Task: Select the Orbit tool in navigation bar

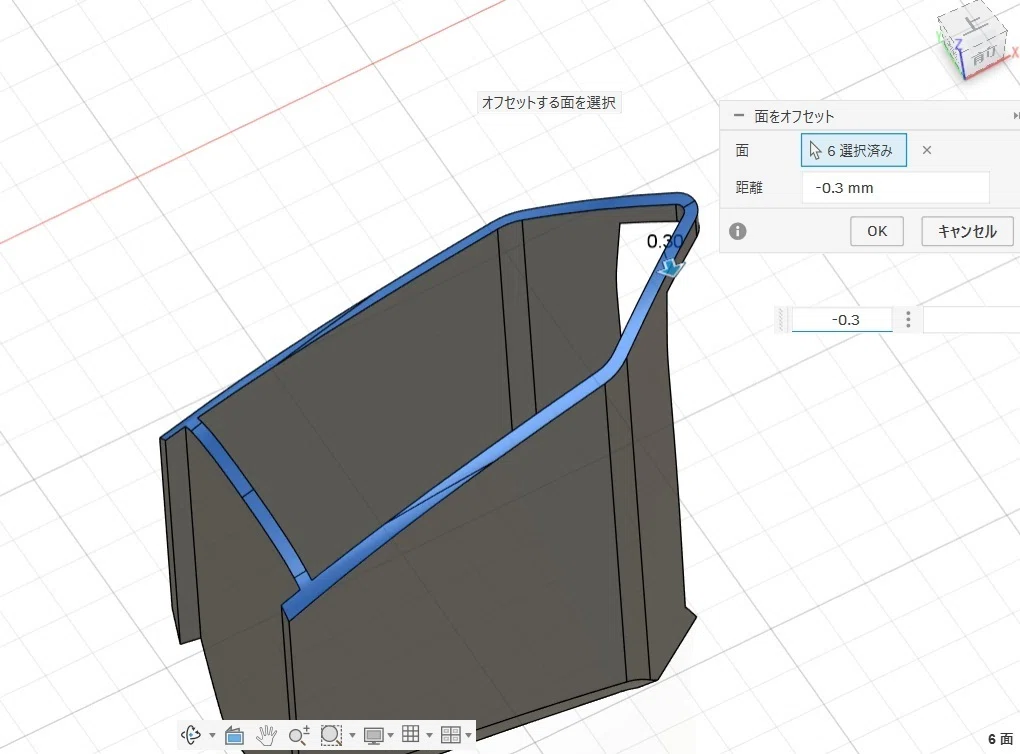Action: coord(191,735)
